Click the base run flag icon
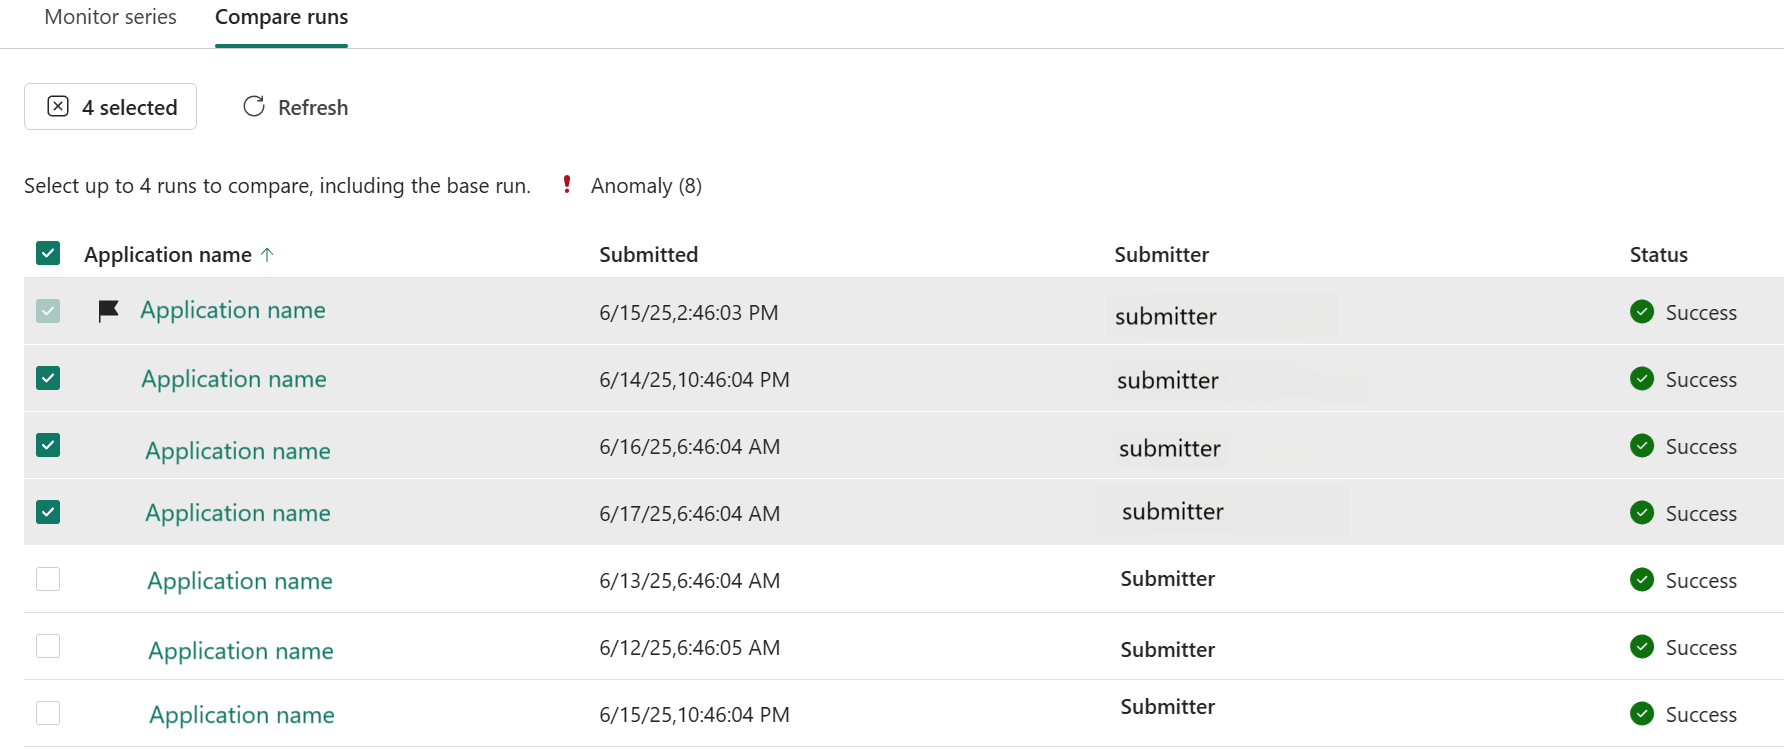The width and height of the screenshot is (1784, 749). click(109, 311)
